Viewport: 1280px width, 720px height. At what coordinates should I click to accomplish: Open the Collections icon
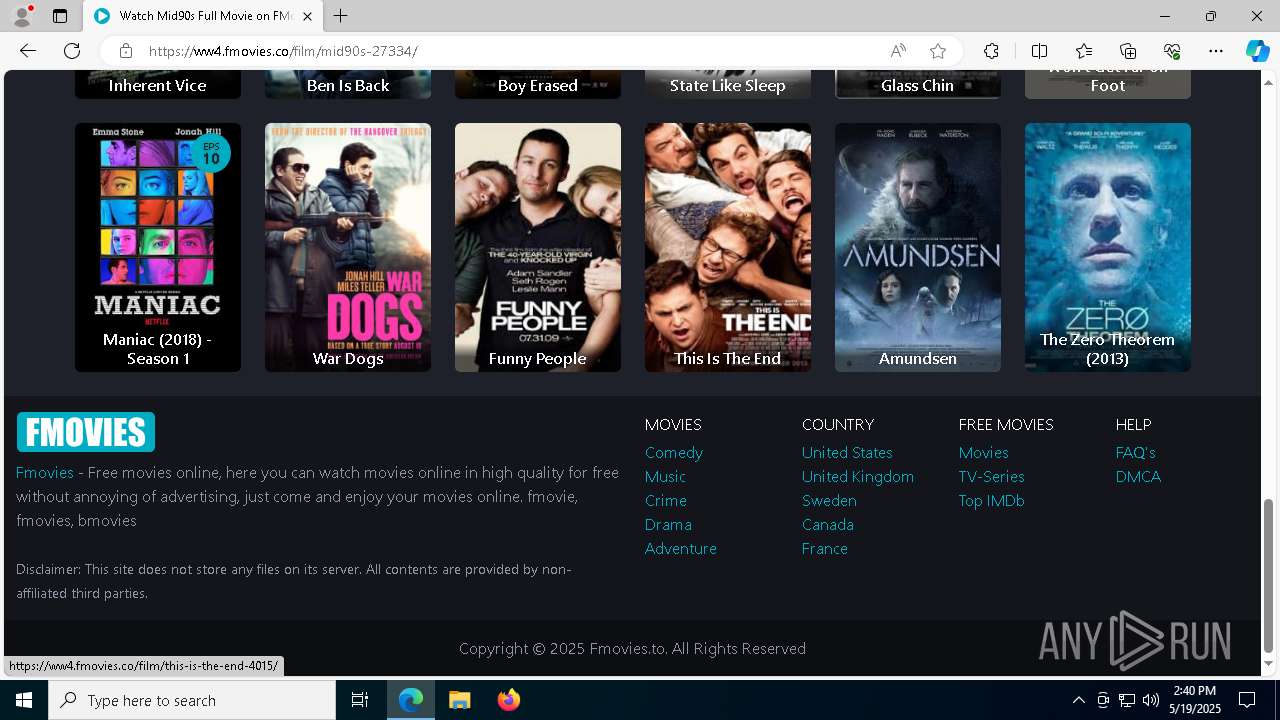tap(1128, 51)
